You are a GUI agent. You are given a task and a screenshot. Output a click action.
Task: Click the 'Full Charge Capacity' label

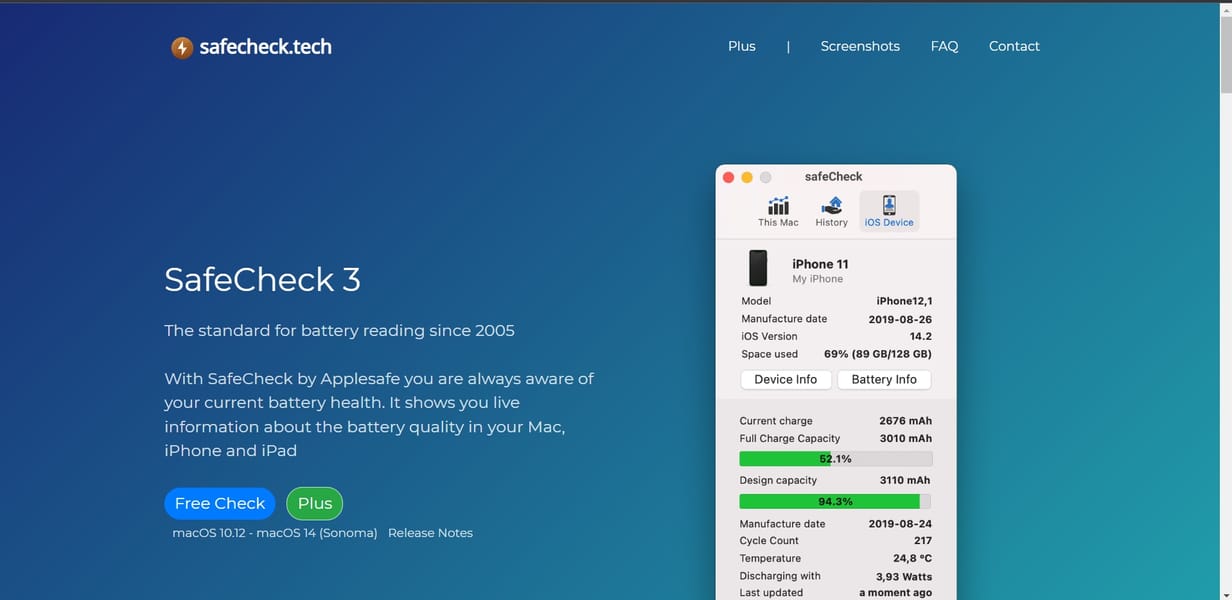pyautogui.click(x=790, y=438)
